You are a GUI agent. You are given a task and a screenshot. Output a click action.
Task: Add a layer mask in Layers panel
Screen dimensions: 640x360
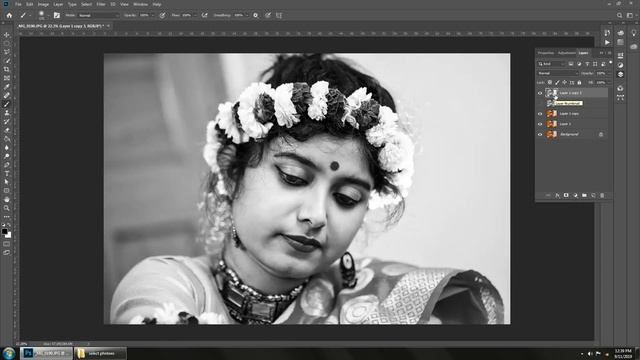coord(566,196)
